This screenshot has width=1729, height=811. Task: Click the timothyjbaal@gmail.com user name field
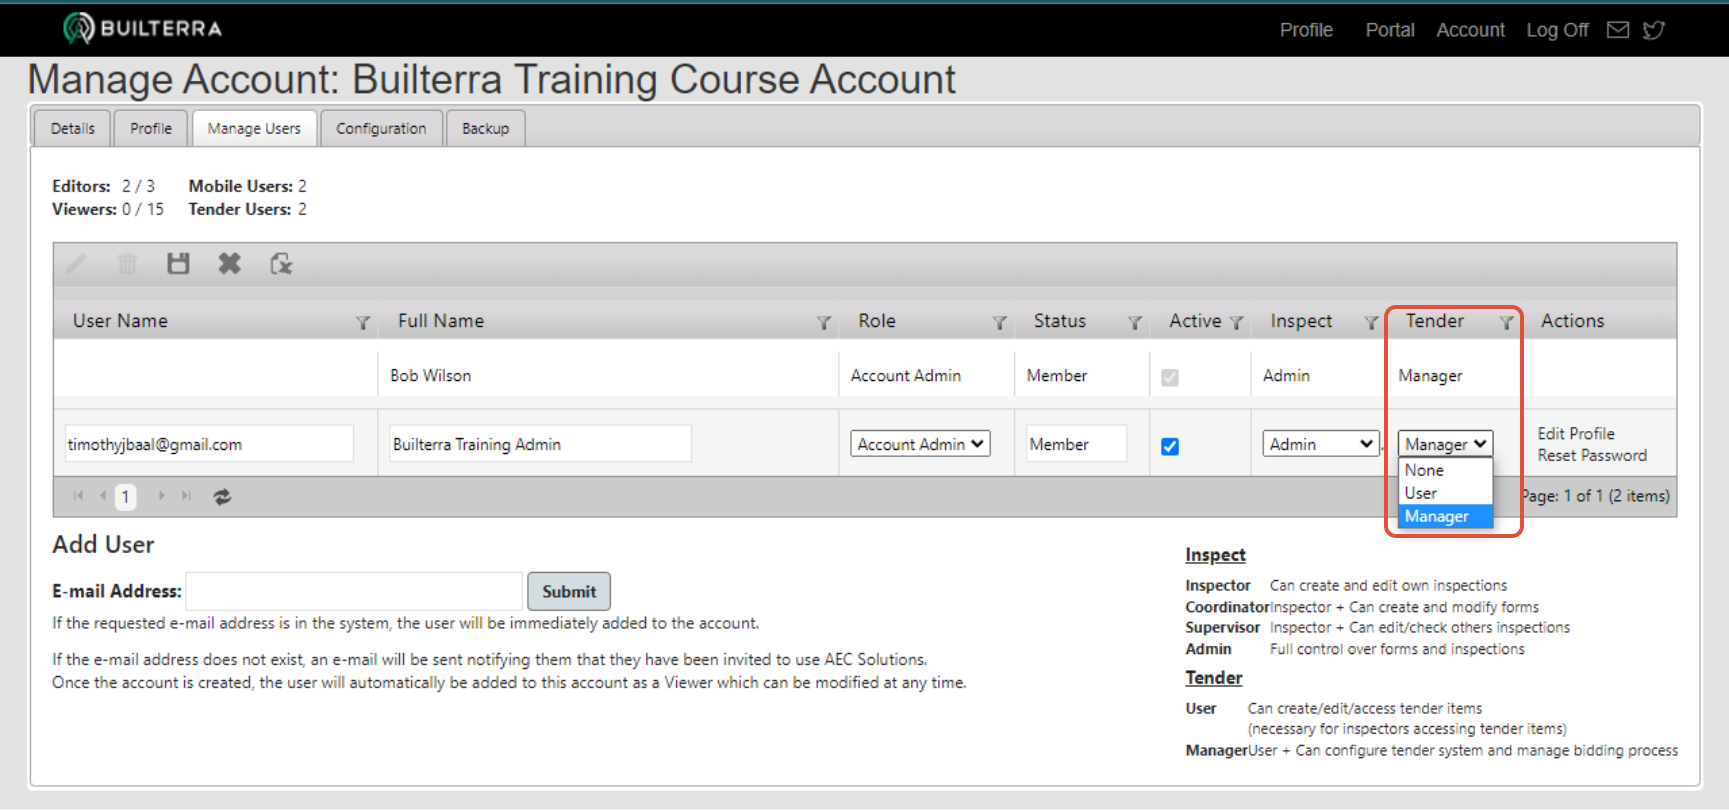(209, 444)
